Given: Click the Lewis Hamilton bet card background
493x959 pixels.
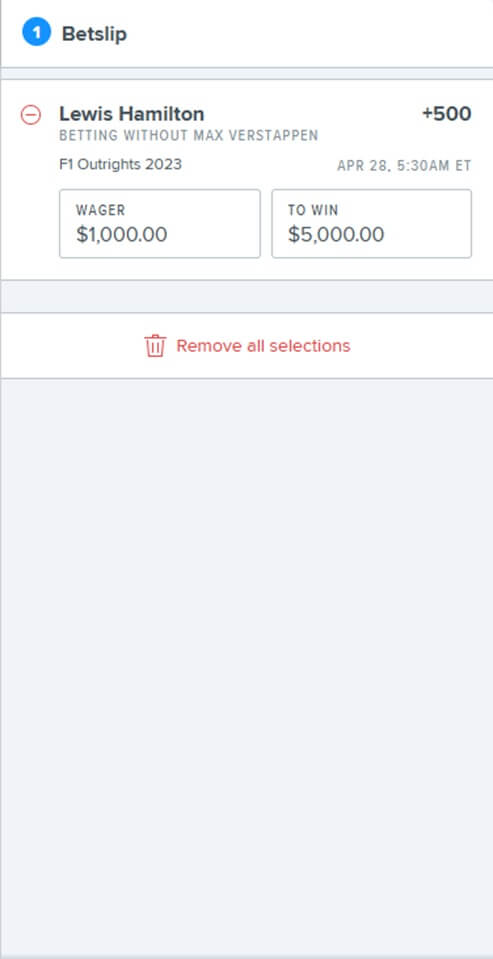Looking at the screenshot, I should tap(246, 180).
